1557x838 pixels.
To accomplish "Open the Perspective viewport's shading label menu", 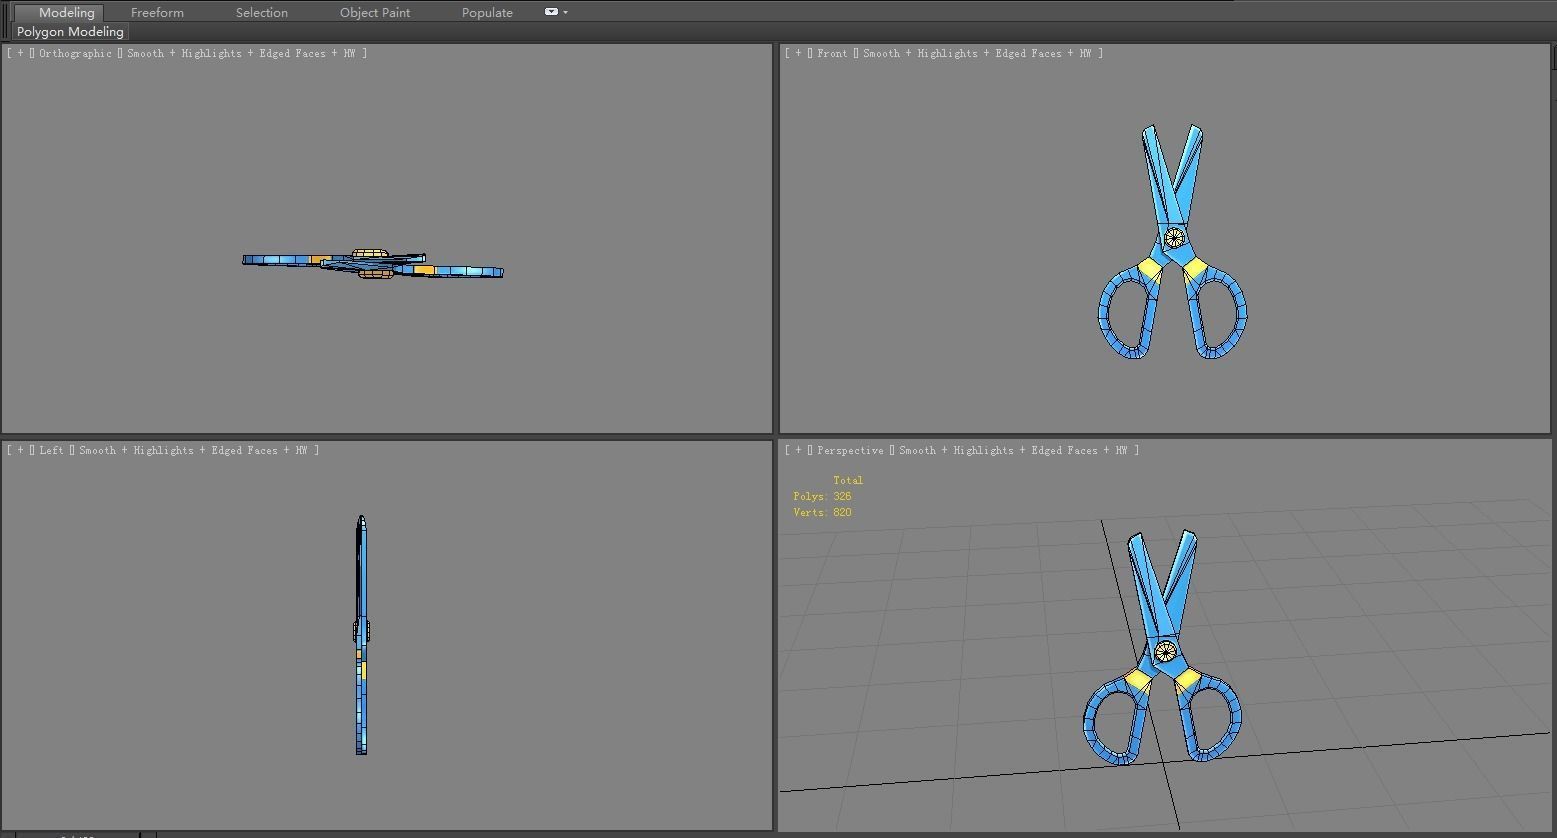I will pyautogui.click(x=1013, y=451).
